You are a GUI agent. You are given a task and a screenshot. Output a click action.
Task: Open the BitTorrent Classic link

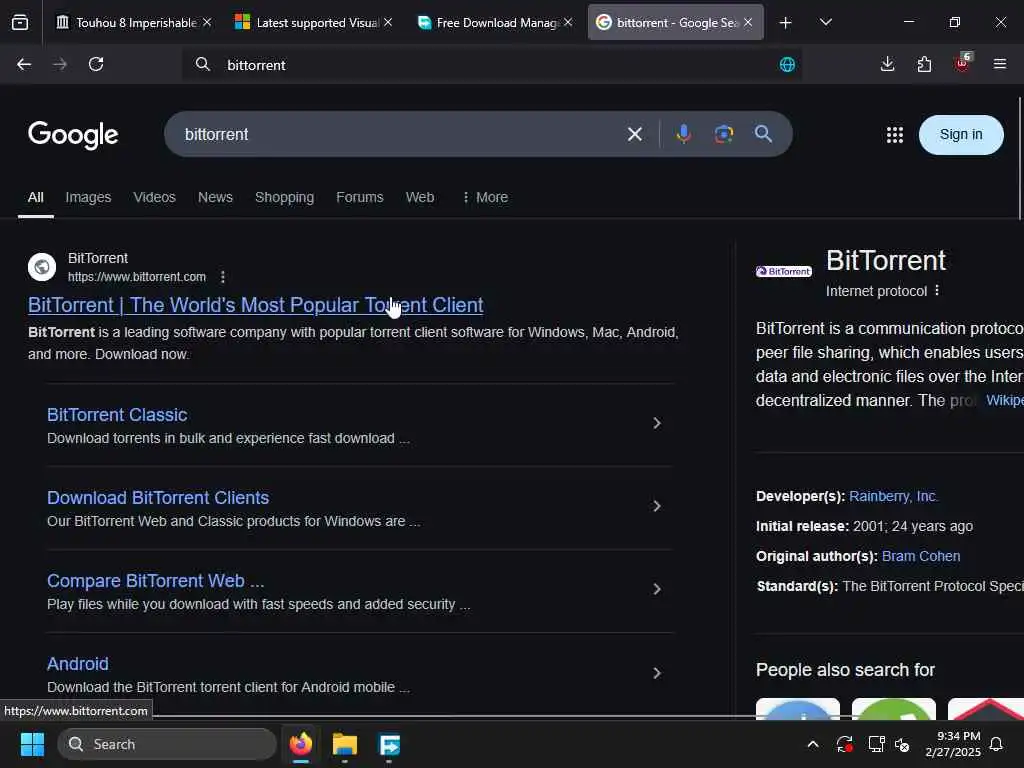[117, 415]
